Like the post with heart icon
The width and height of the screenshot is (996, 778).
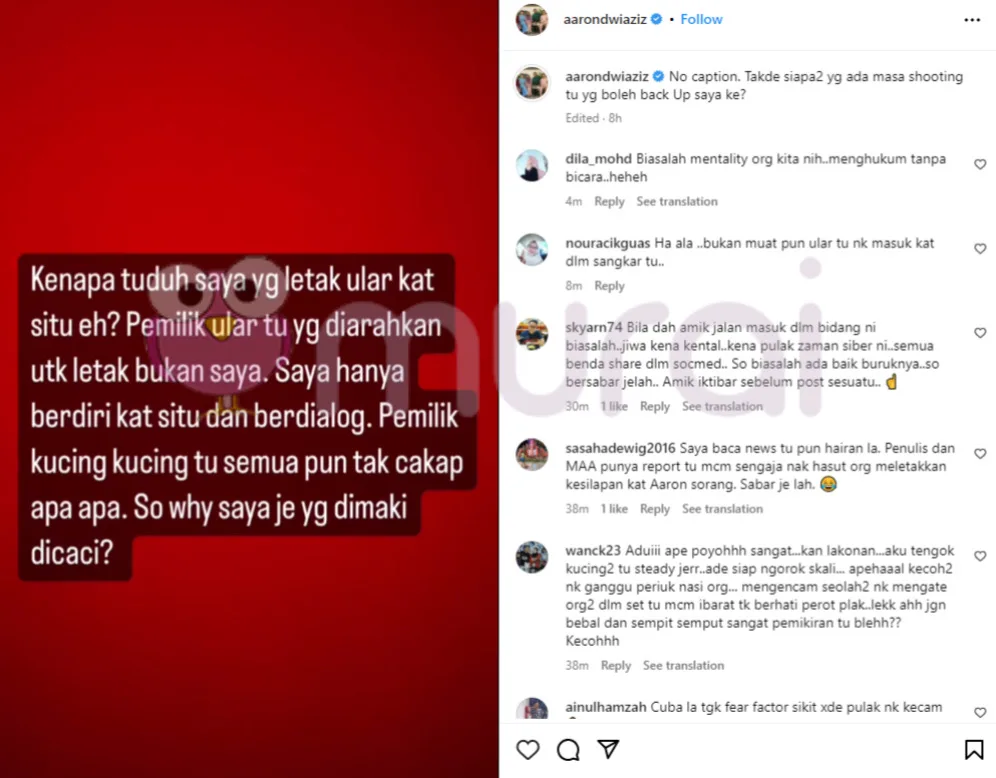[x=527, y=749]
